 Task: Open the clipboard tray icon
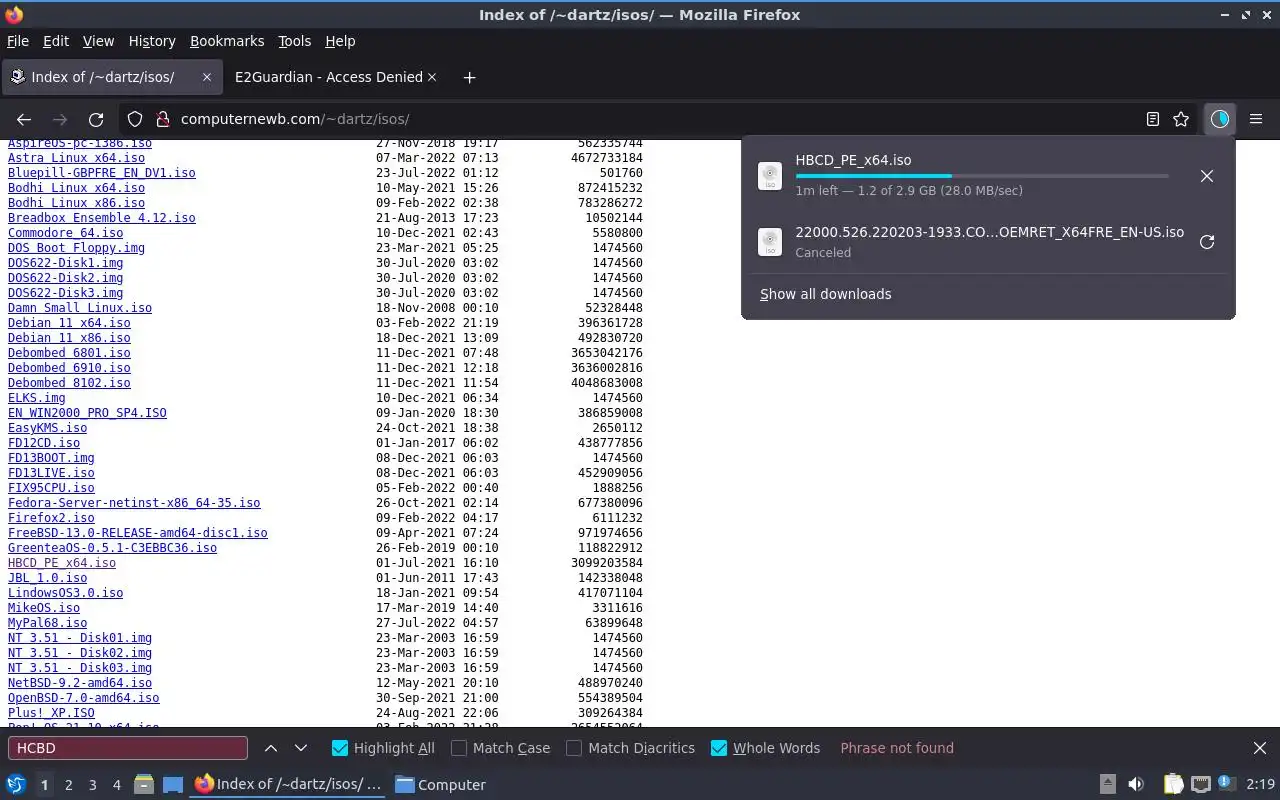coord(1173,784)
